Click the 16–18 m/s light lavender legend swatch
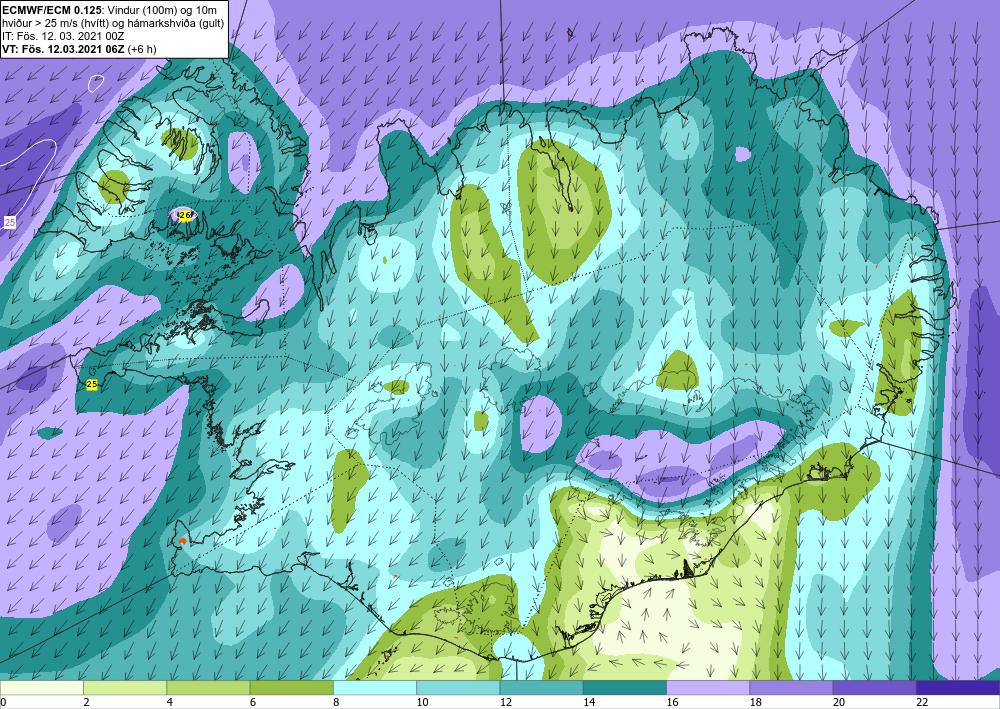 coord(708,688)
